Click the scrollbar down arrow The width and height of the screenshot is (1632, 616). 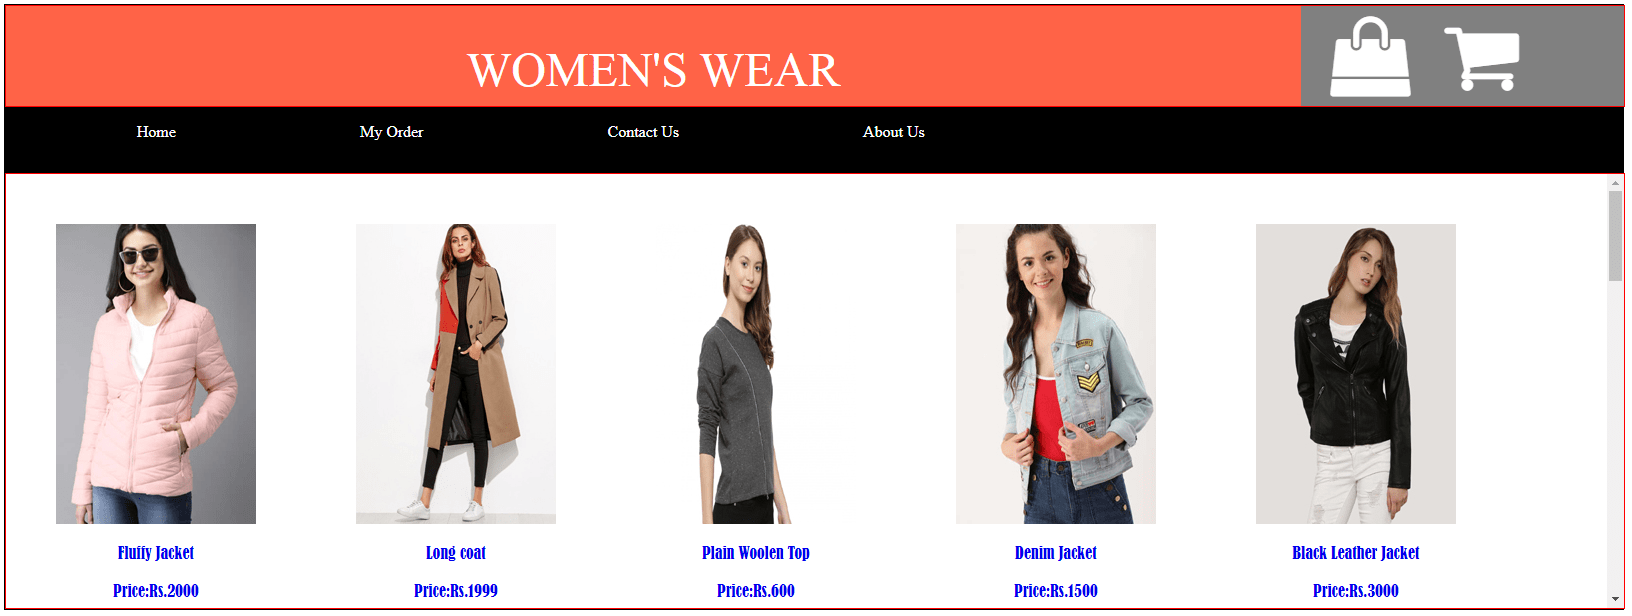pos(1615,599)
